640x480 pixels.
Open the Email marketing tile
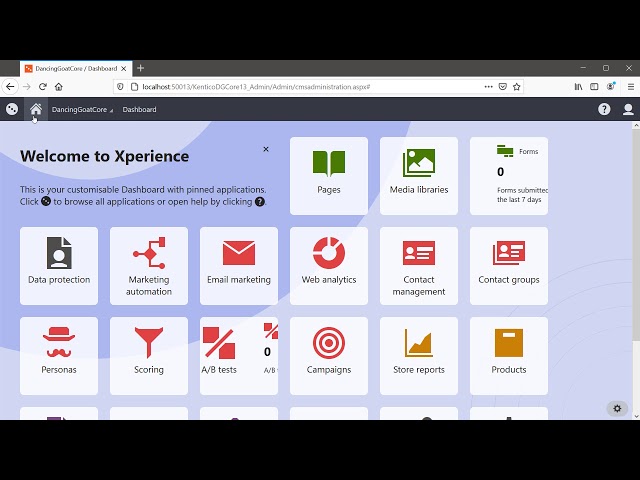[239, 266]
